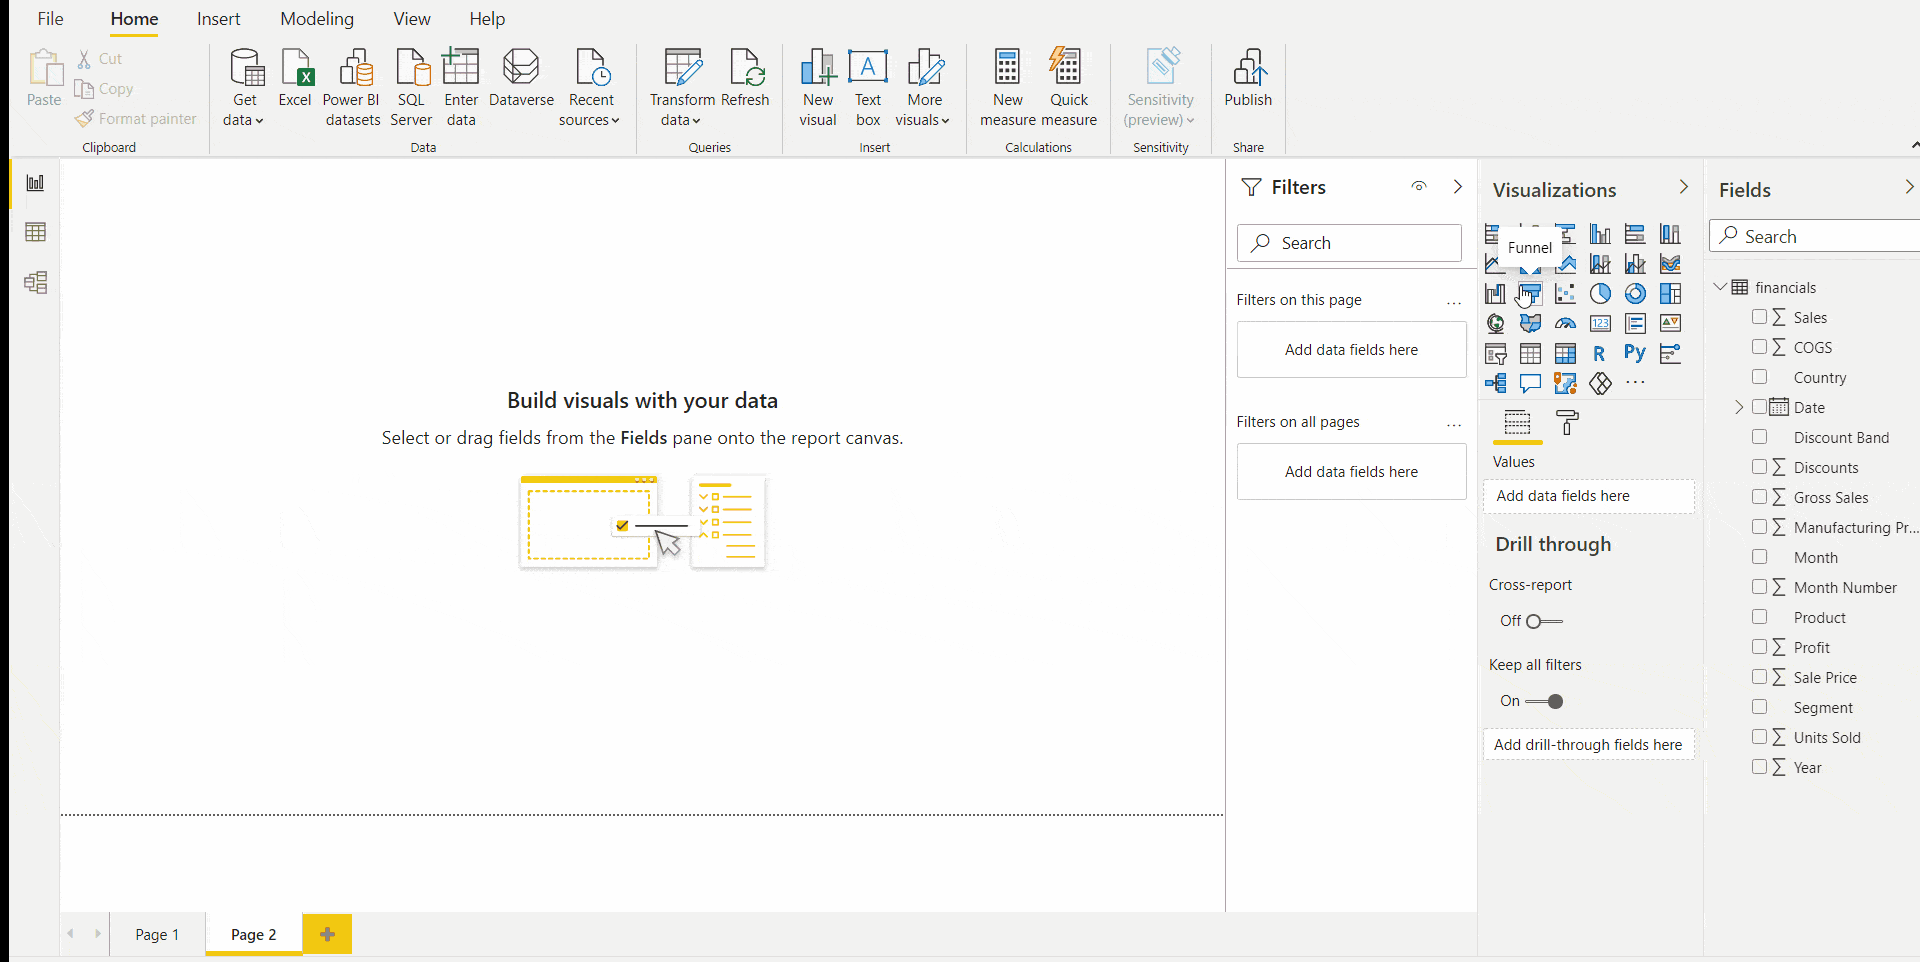Turn on the Cross-report toggle
1920x962 pixels.
pos(1544,621)
